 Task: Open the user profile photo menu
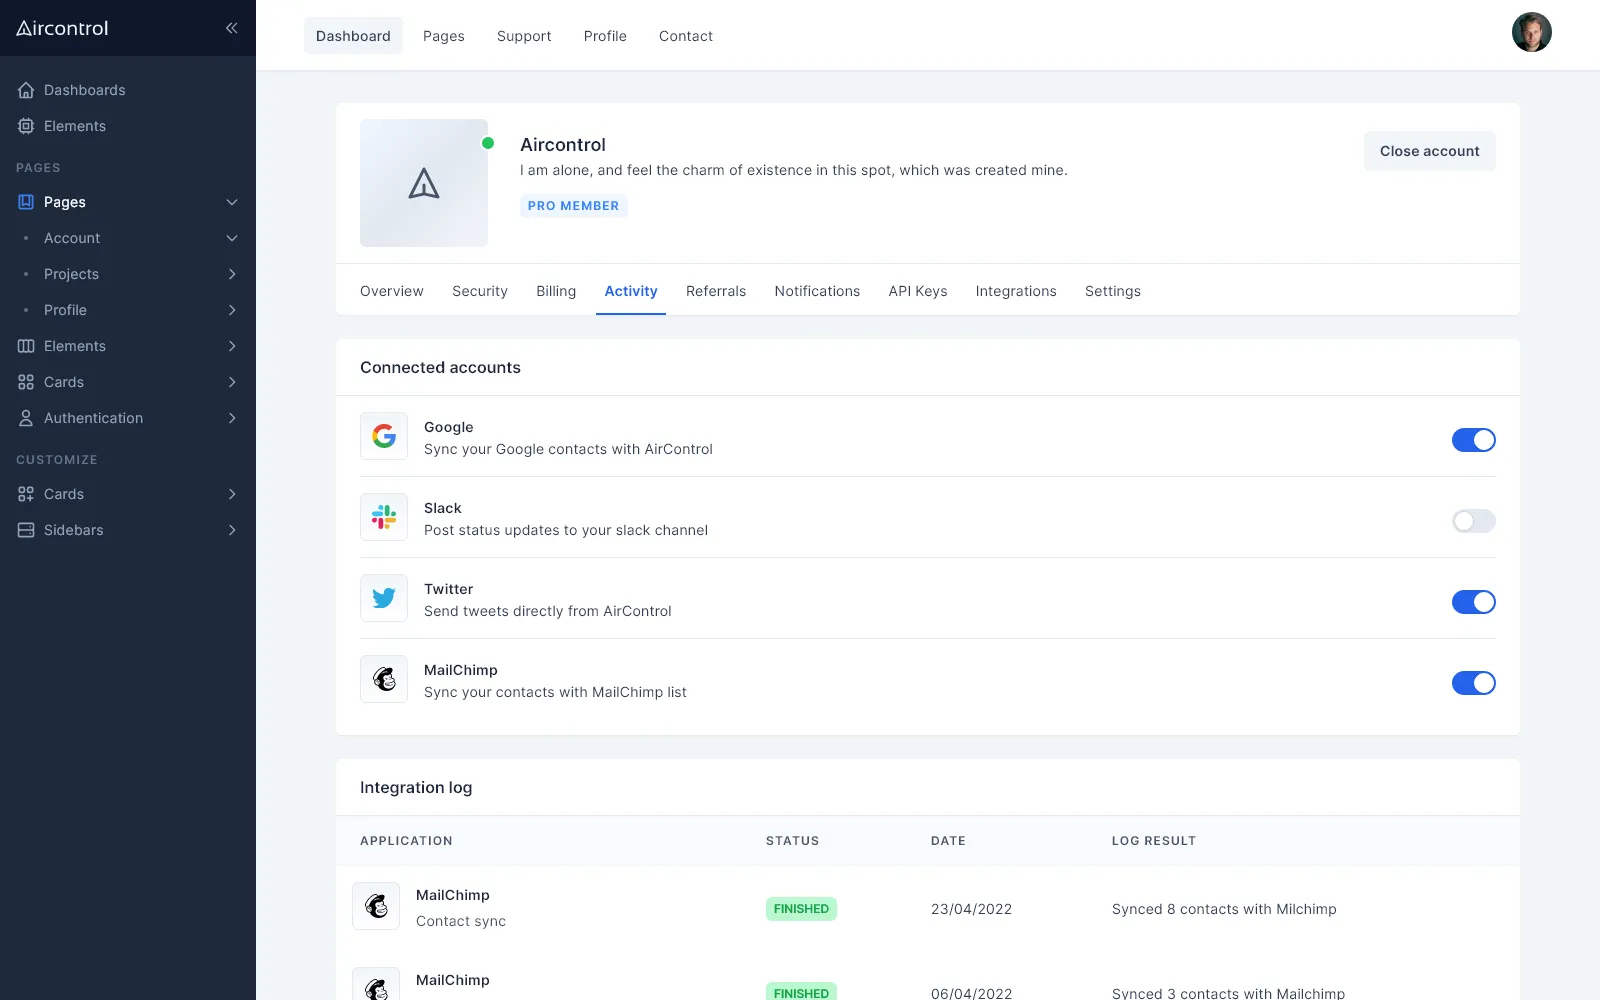coord(1532,32)
